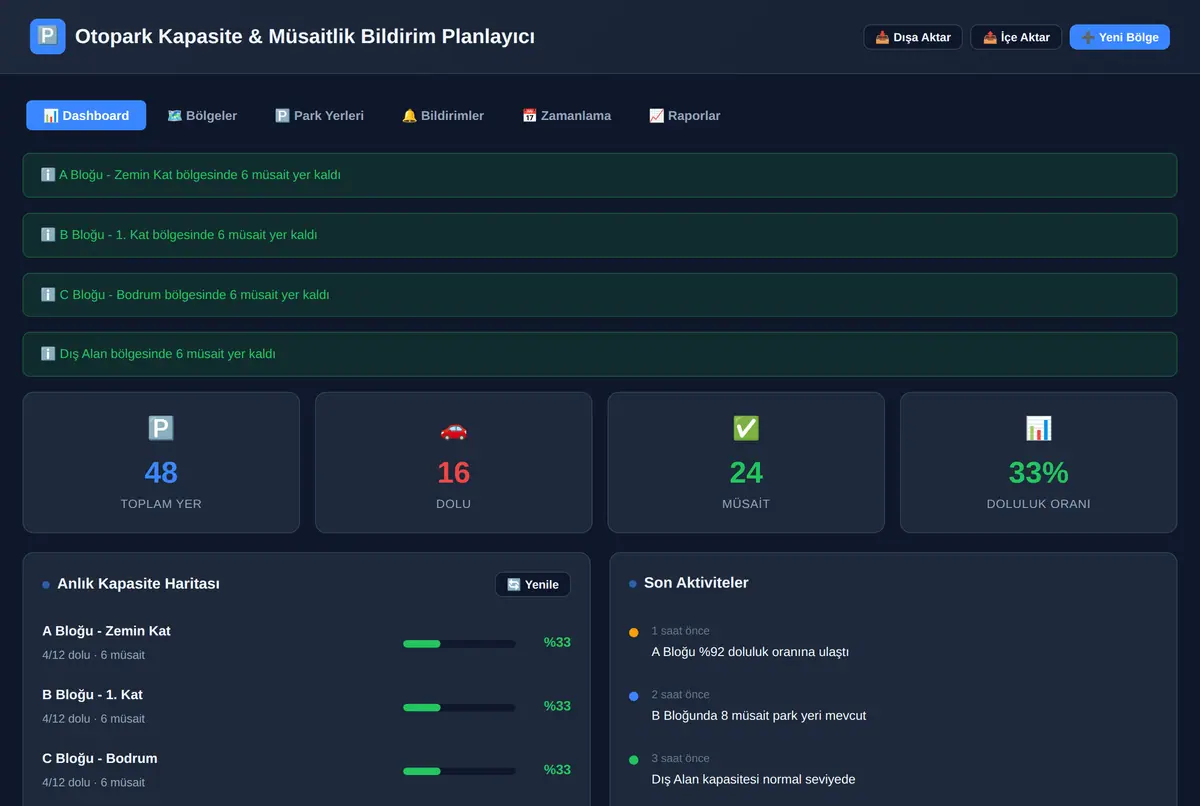Click the bar chart icon above 33%
This screenshot has width=1200, height=806.
click(x=1039, y=429)
